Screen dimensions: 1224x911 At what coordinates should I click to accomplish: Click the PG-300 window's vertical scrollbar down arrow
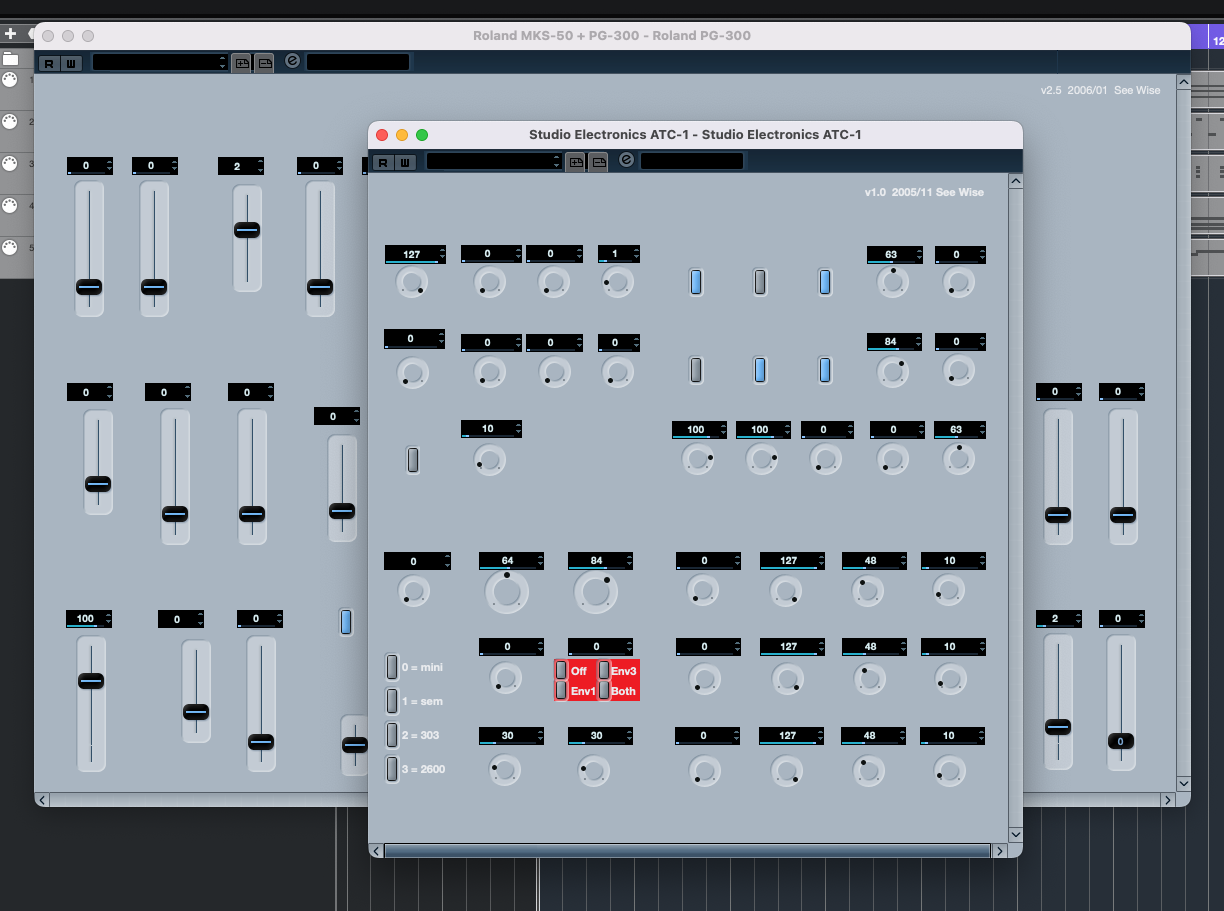[1184, 783]
